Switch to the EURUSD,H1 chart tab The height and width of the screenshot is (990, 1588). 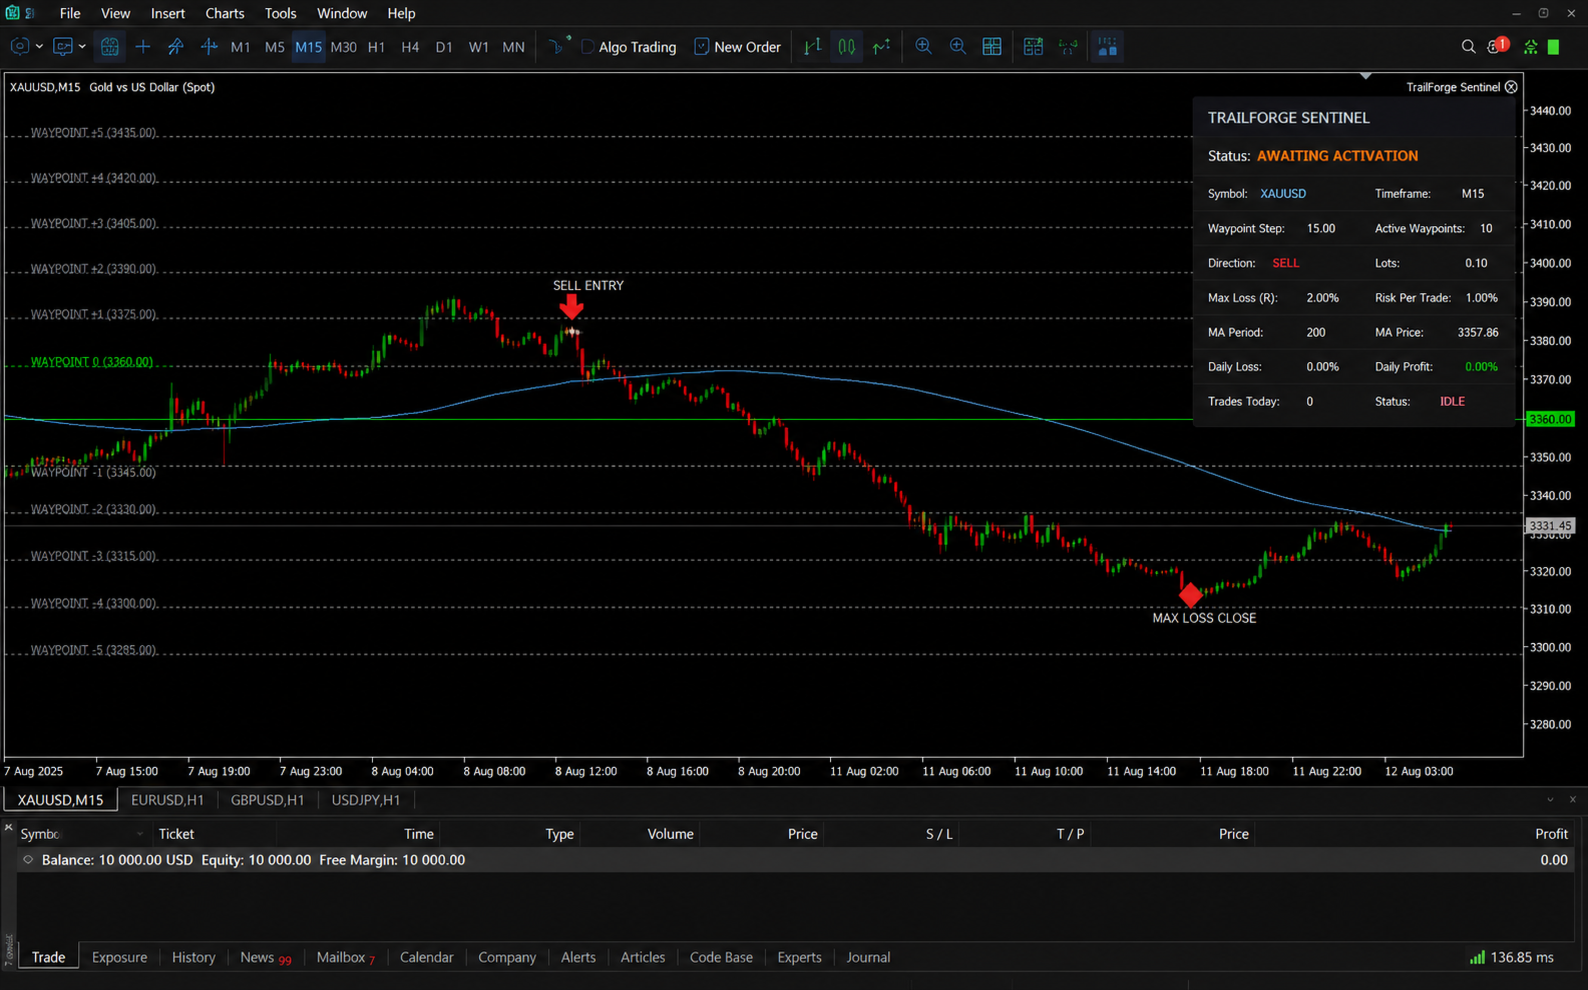tap(167, 800)
